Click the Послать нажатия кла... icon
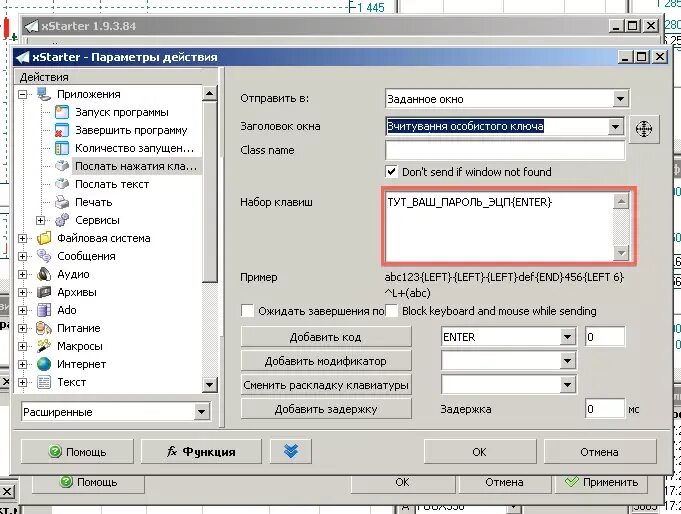The image size is (681, 514). click(x=62, y=166)
